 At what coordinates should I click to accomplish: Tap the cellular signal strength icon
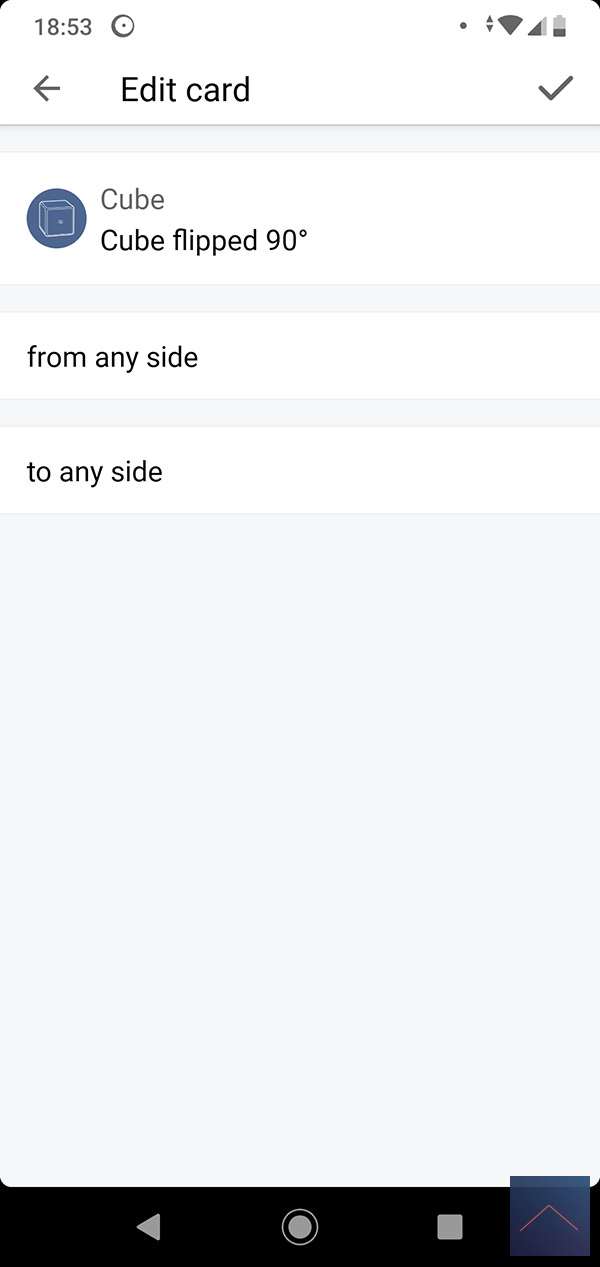pos(537,26)
